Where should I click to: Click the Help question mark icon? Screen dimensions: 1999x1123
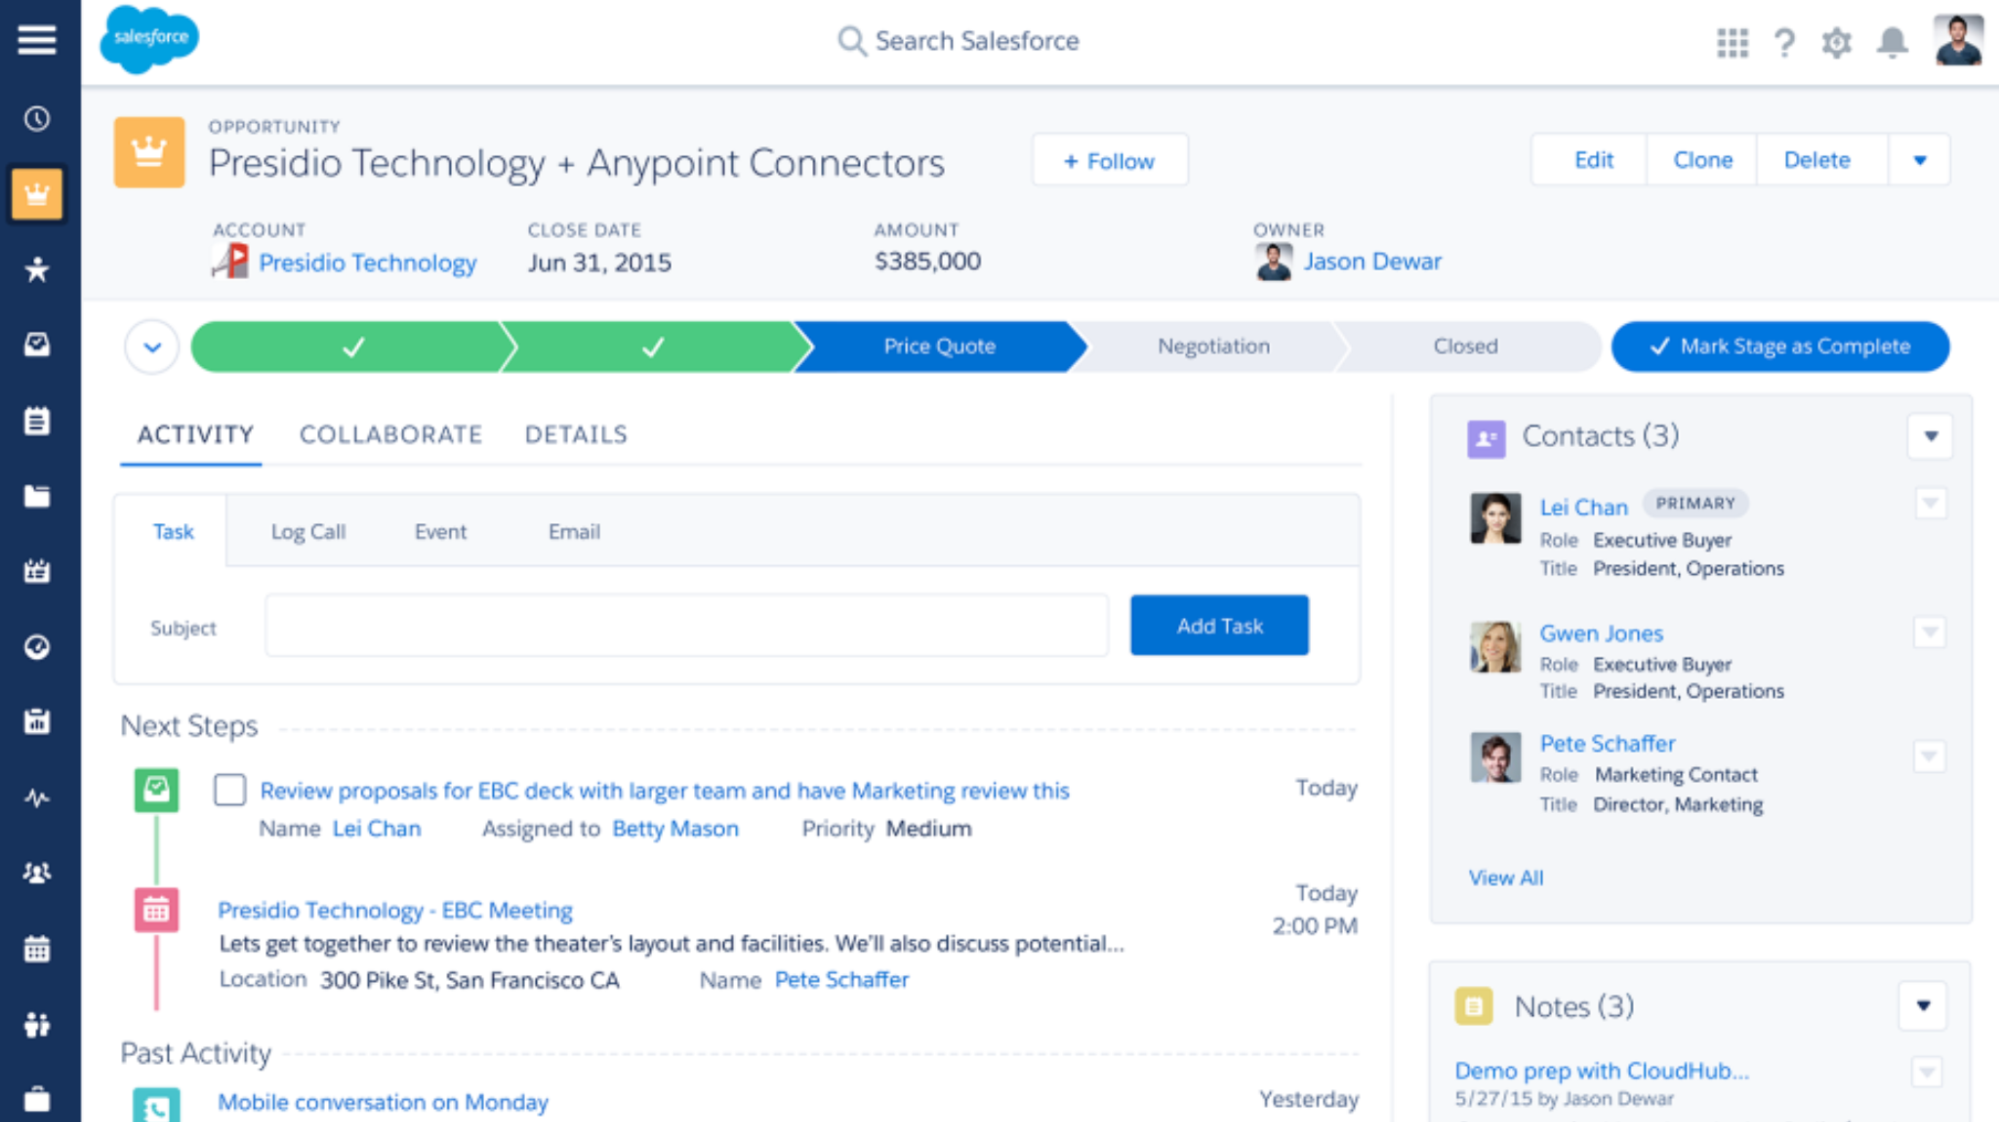(x=1785, y=41)
